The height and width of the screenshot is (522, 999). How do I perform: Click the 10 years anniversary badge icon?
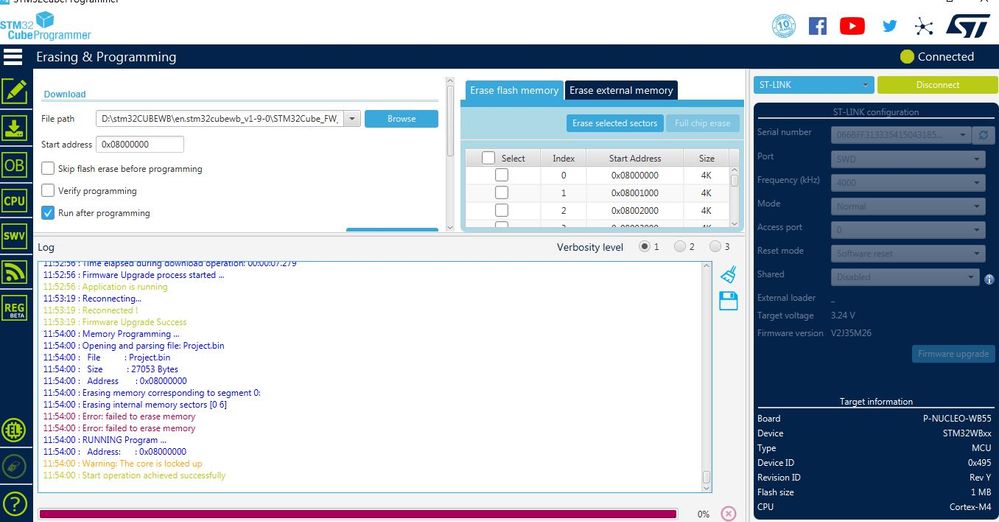tap(784, 26)
